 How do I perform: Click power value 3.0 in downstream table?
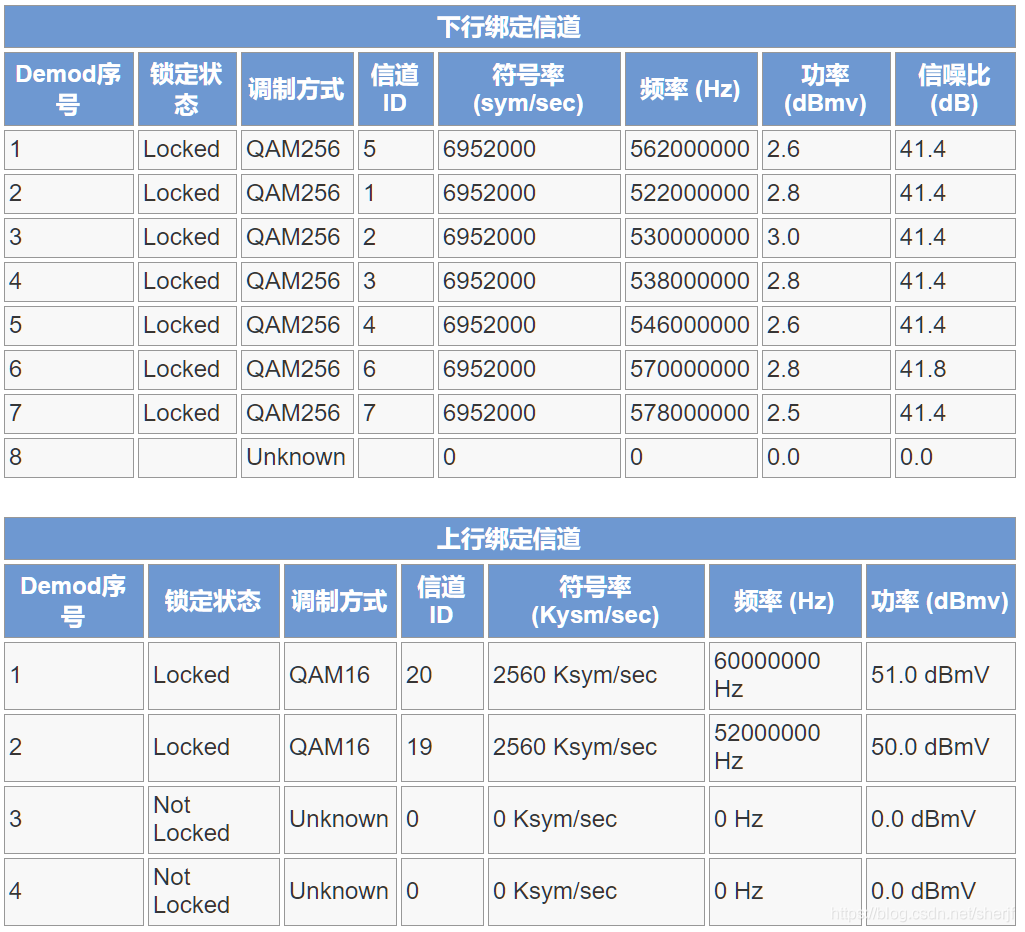783,237
